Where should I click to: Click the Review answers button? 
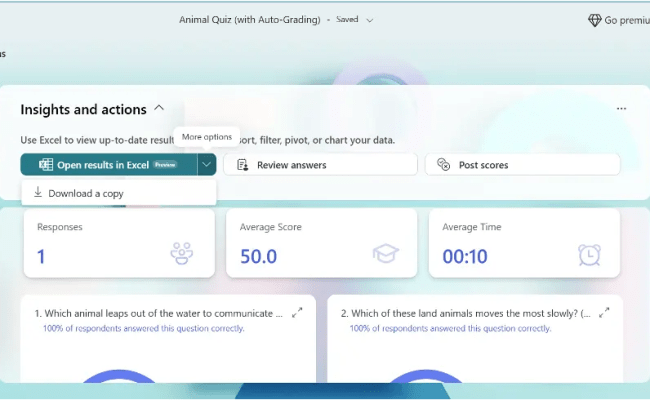click(x=320, y=165)
